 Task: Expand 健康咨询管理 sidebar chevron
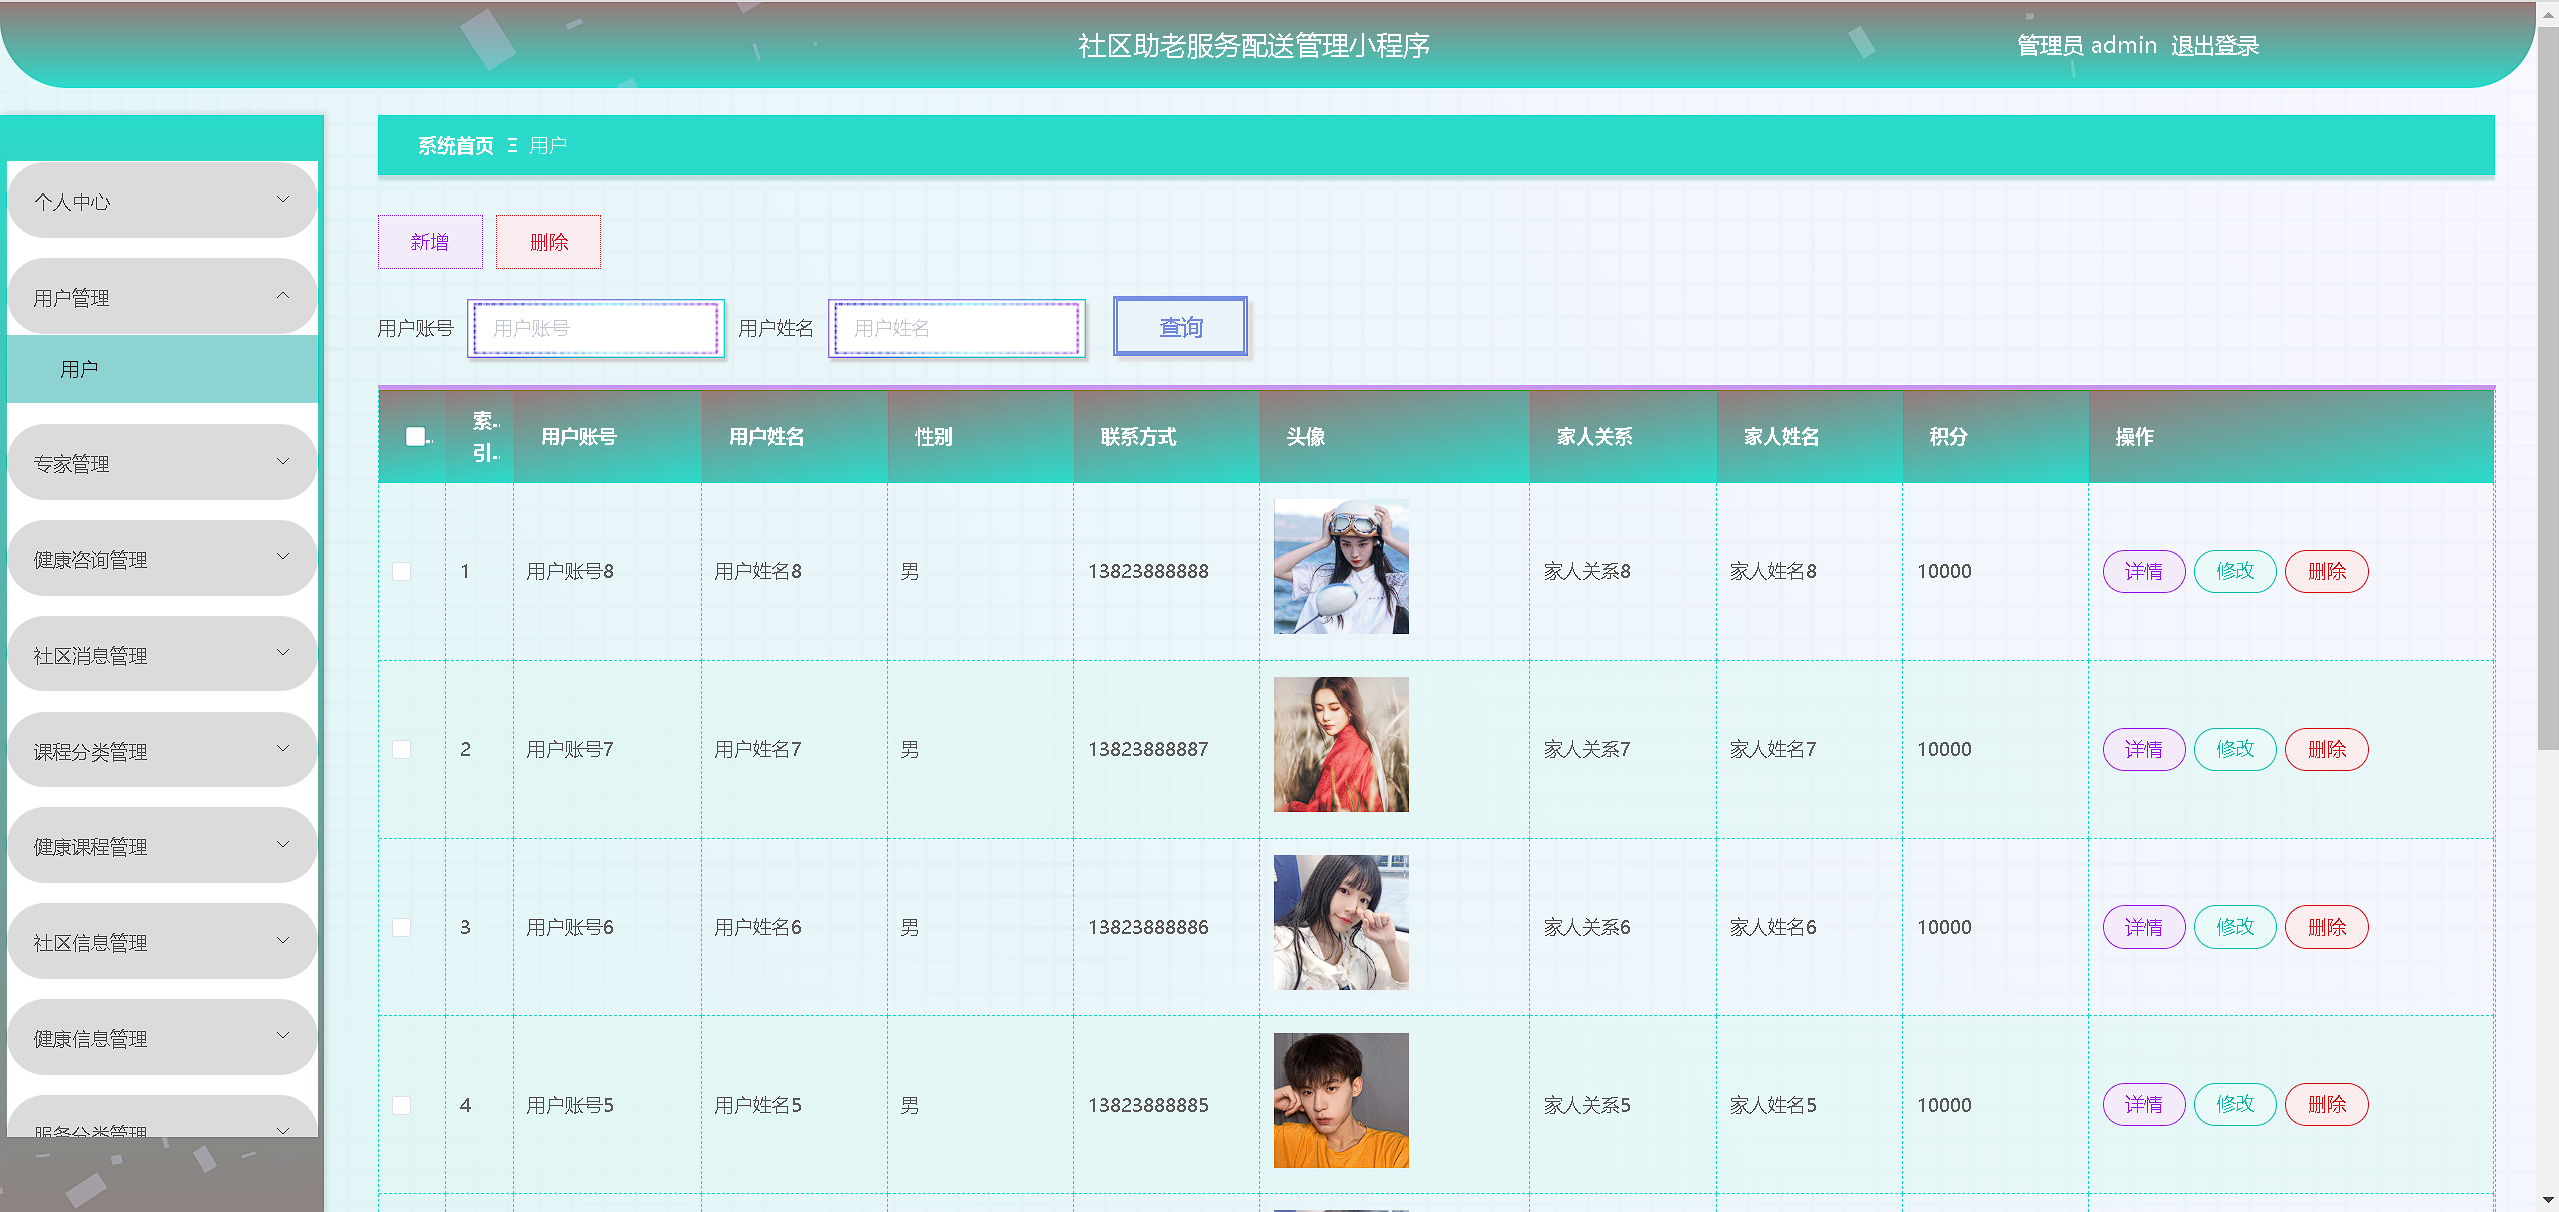tap(283, 557)
